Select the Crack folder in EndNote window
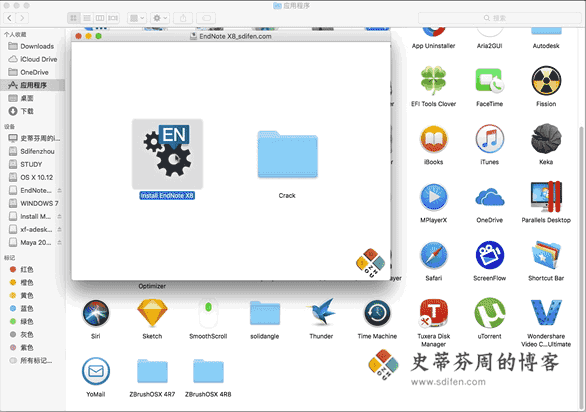The width and height of the screenshot is (586, 412). [x=287, y=154]
